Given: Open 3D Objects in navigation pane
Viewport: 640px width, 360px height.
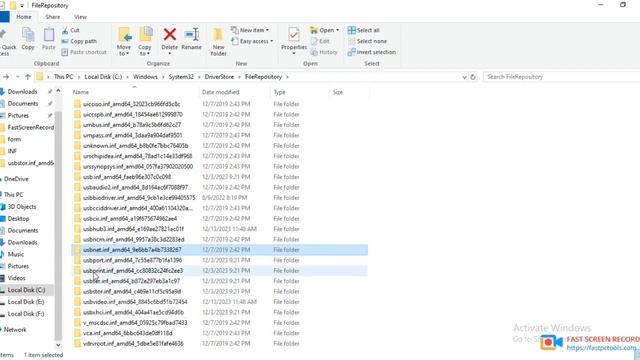Looking at the screenshot, I should click(x=22, y=207).
